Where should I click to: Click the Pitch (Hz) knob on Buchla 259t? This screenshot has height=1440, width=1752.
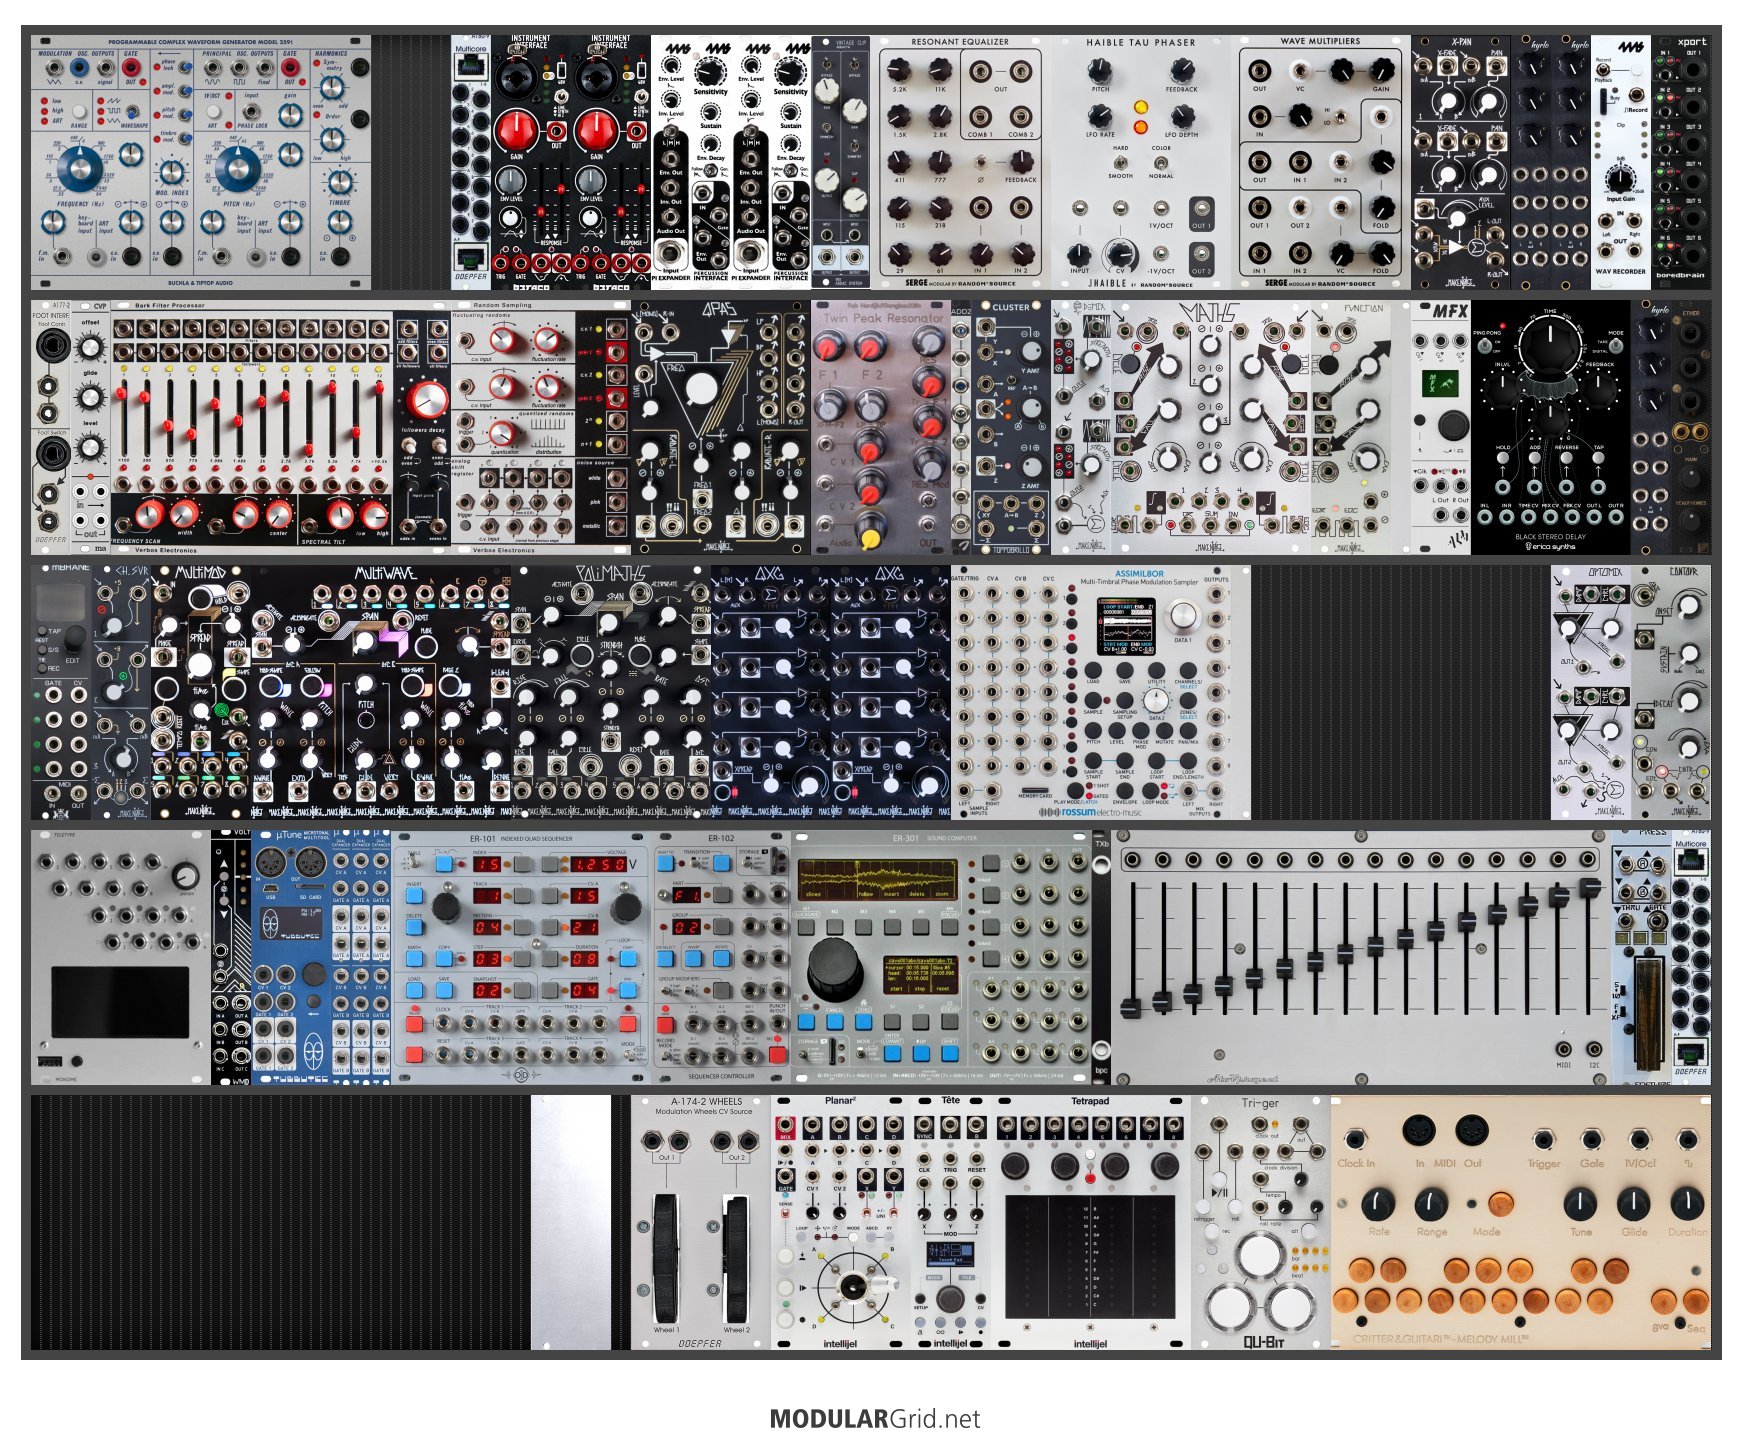point(239,167)
